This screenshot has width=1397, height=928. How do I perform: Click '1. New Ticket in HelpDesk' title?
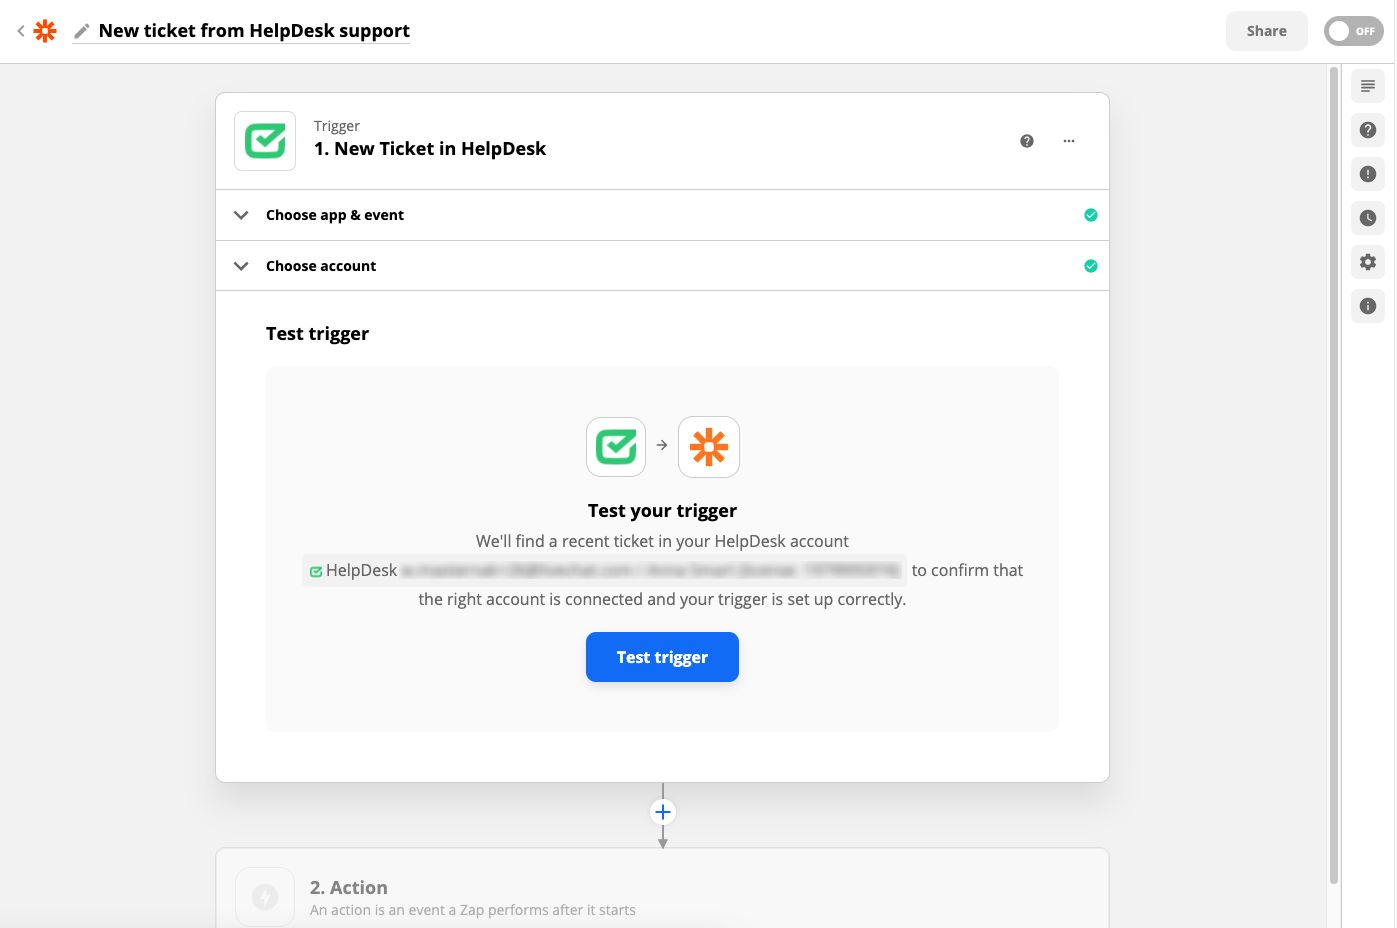click(430, 149)
